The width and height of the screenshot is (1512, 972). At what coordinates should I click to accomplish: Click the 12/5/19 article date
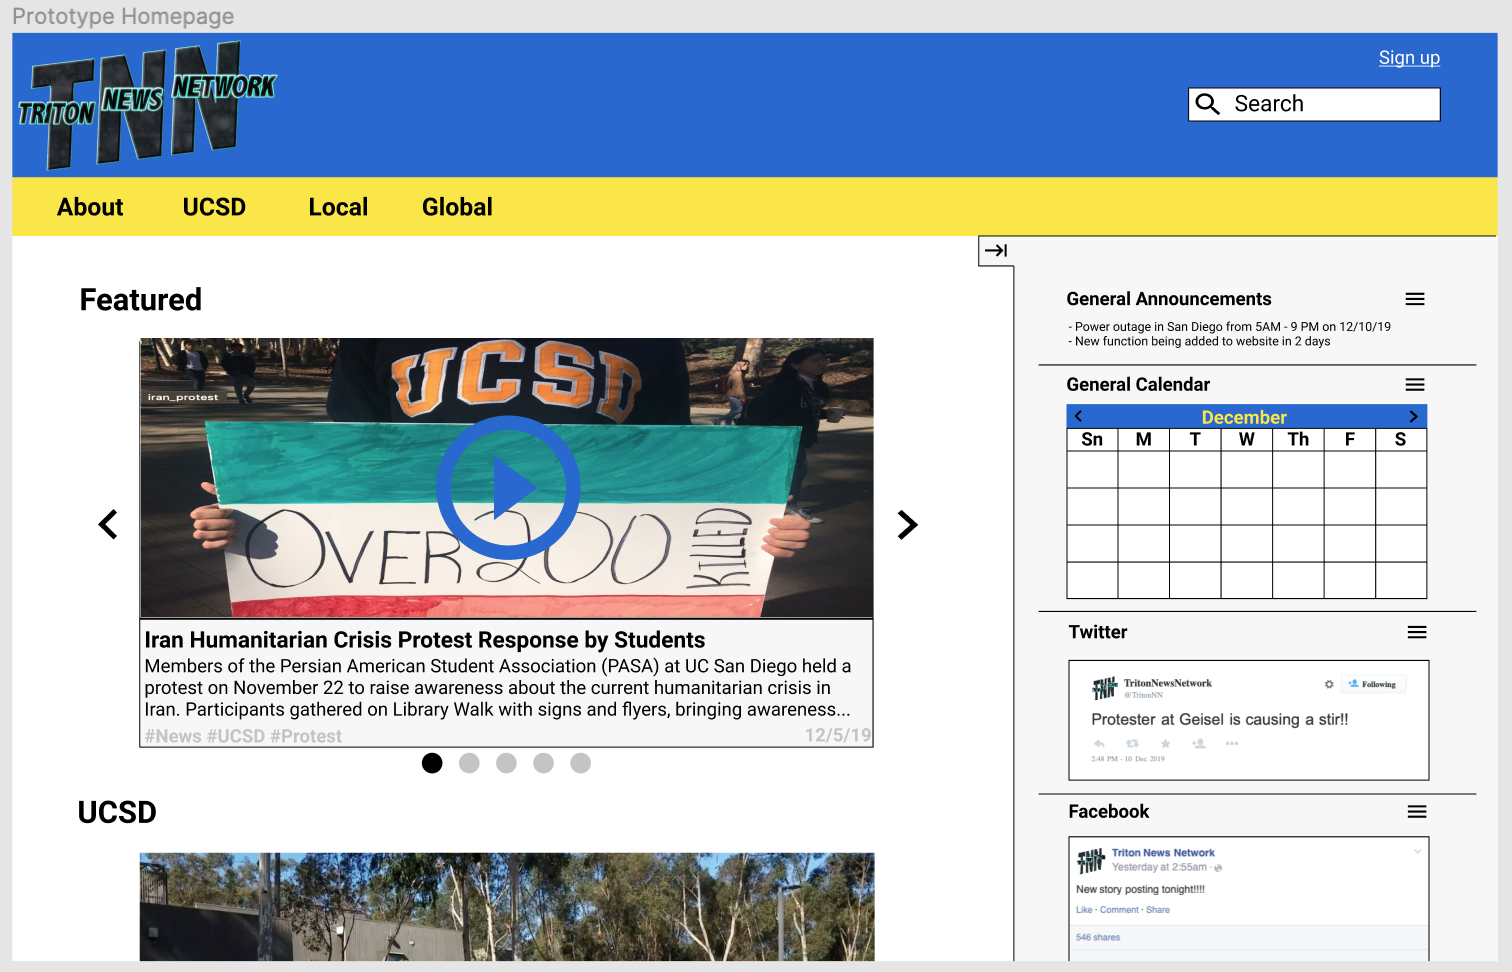(838, 736)
